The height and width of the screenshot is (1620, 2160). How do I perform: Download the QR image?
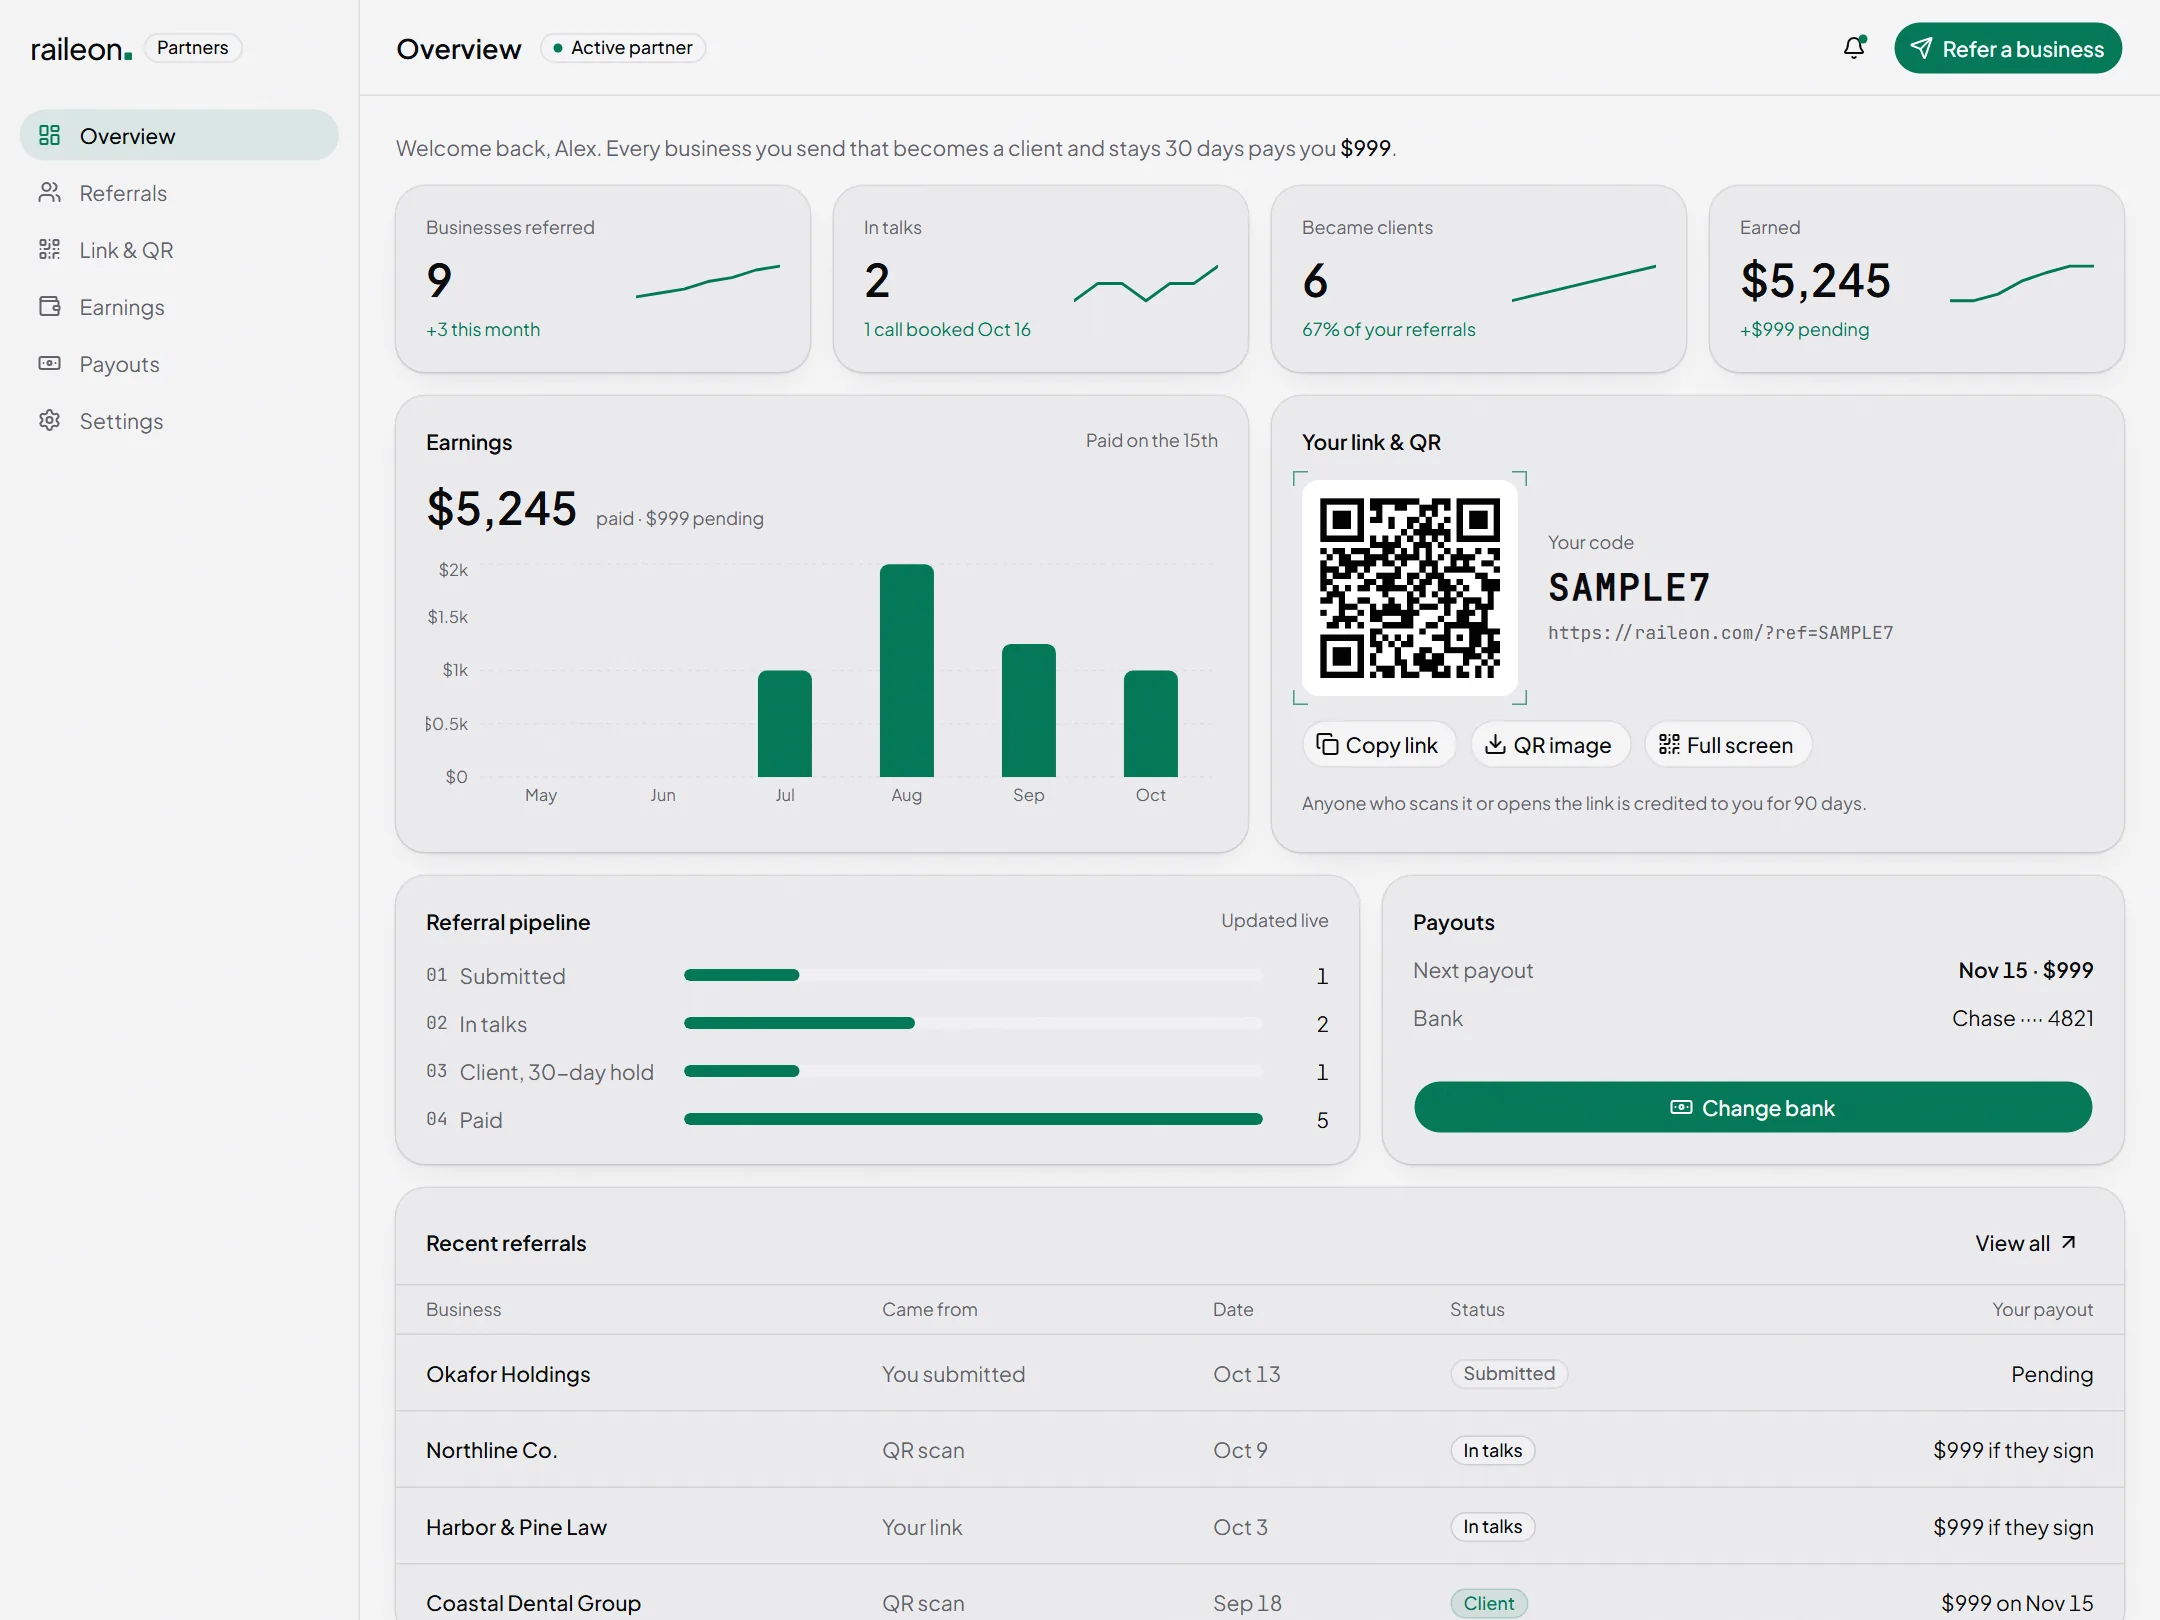[1550, 744]
